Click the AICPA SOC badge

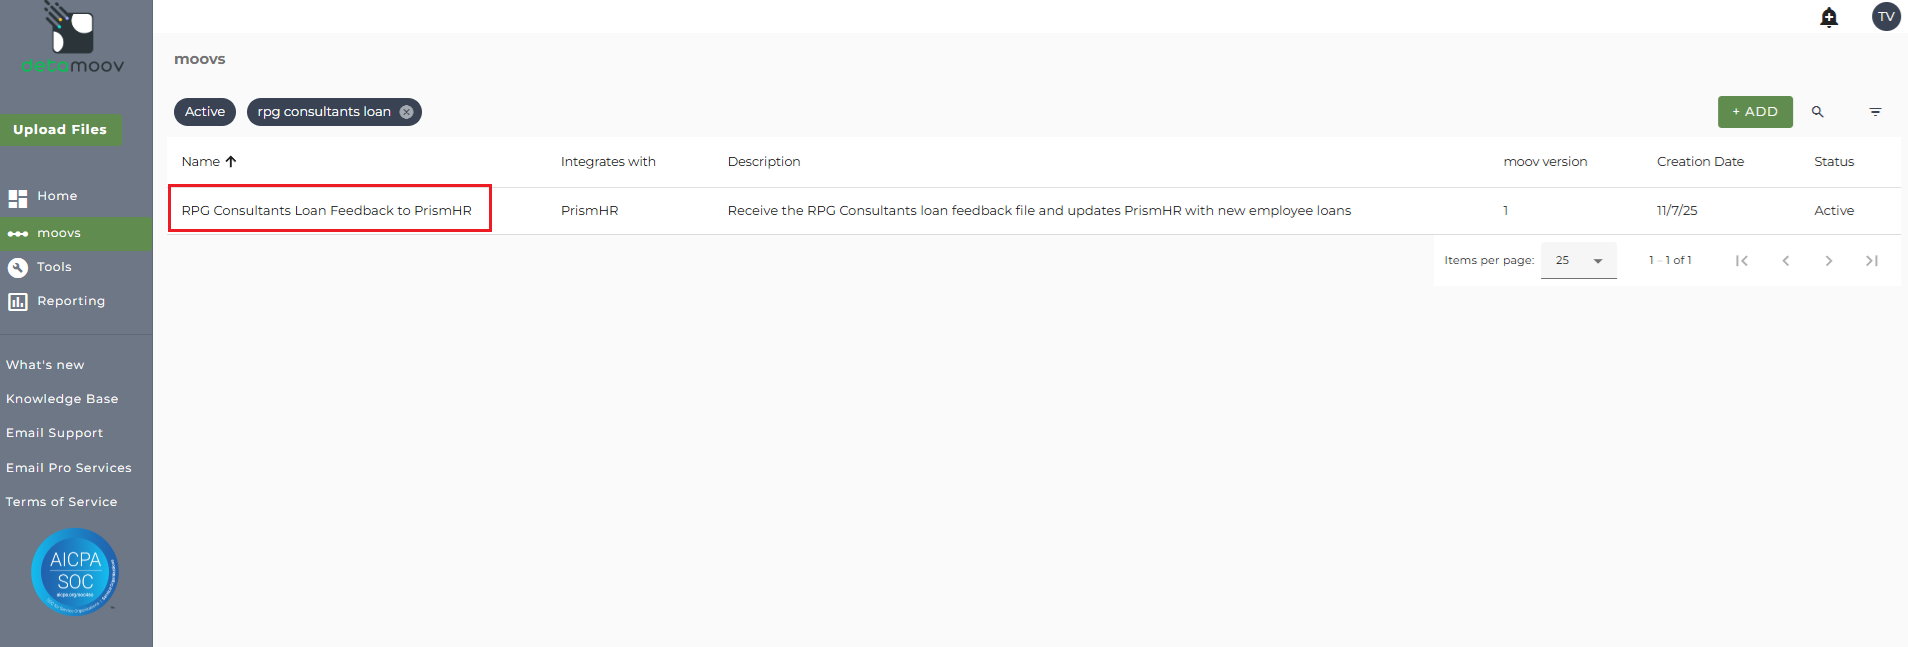(x=75, y=571)
